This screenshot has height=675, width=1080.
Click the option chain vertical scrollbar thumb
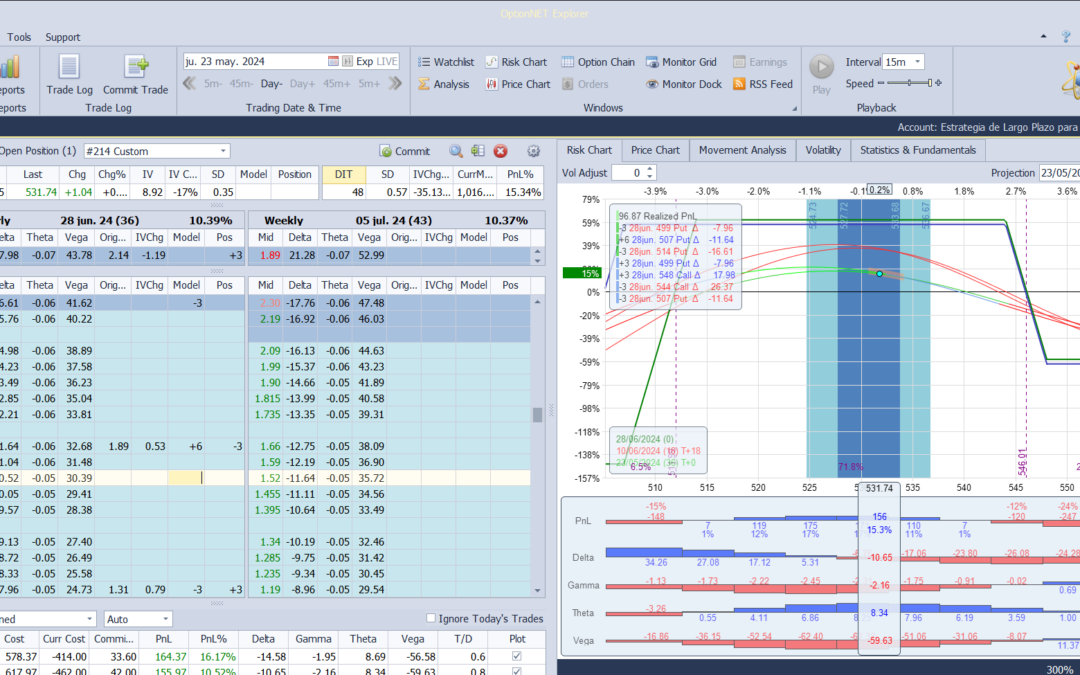(x=537, y=414)
